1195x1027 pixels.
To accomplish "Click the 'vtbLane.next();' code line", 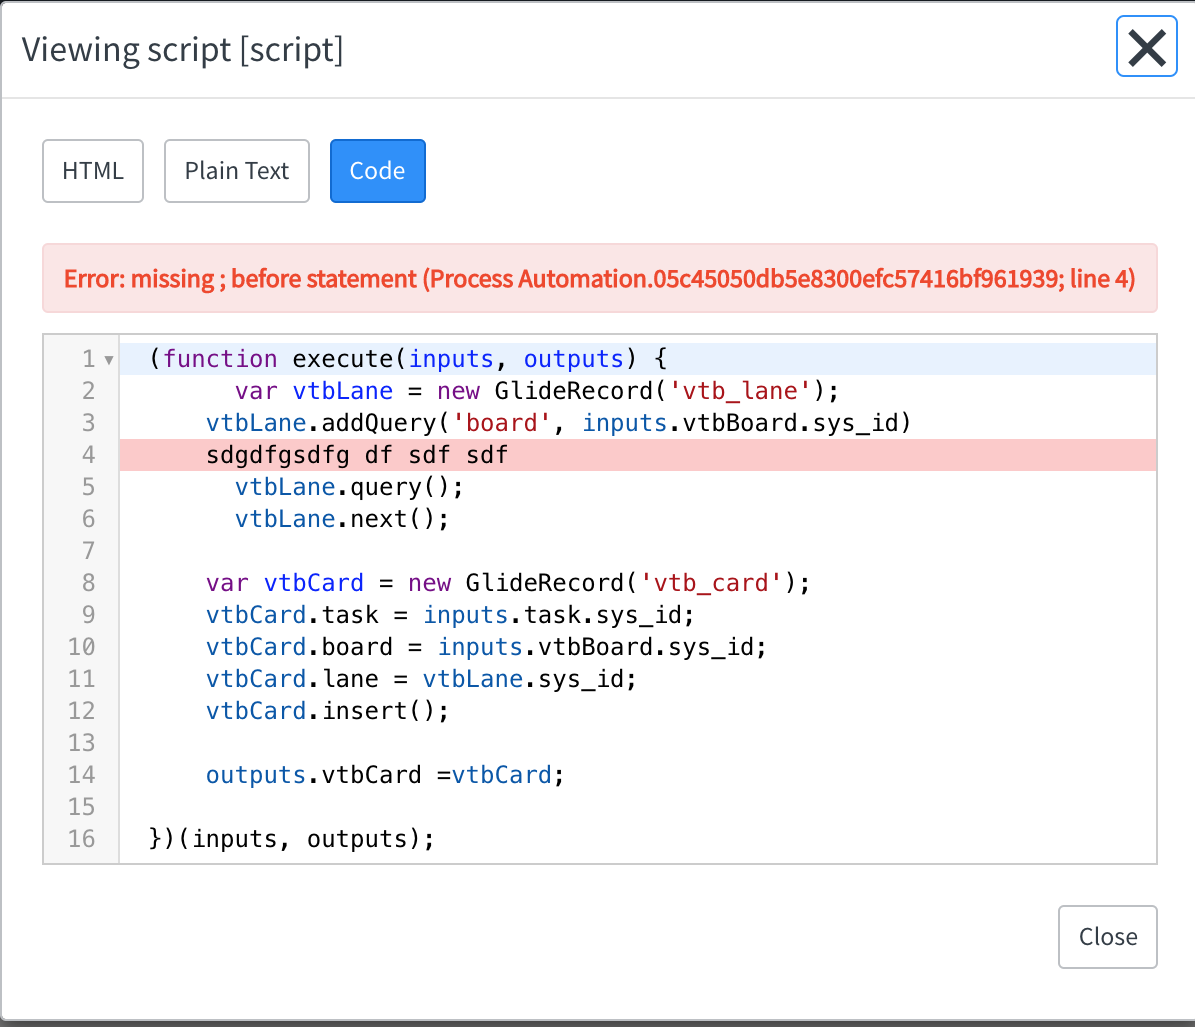I will (638, 519).
